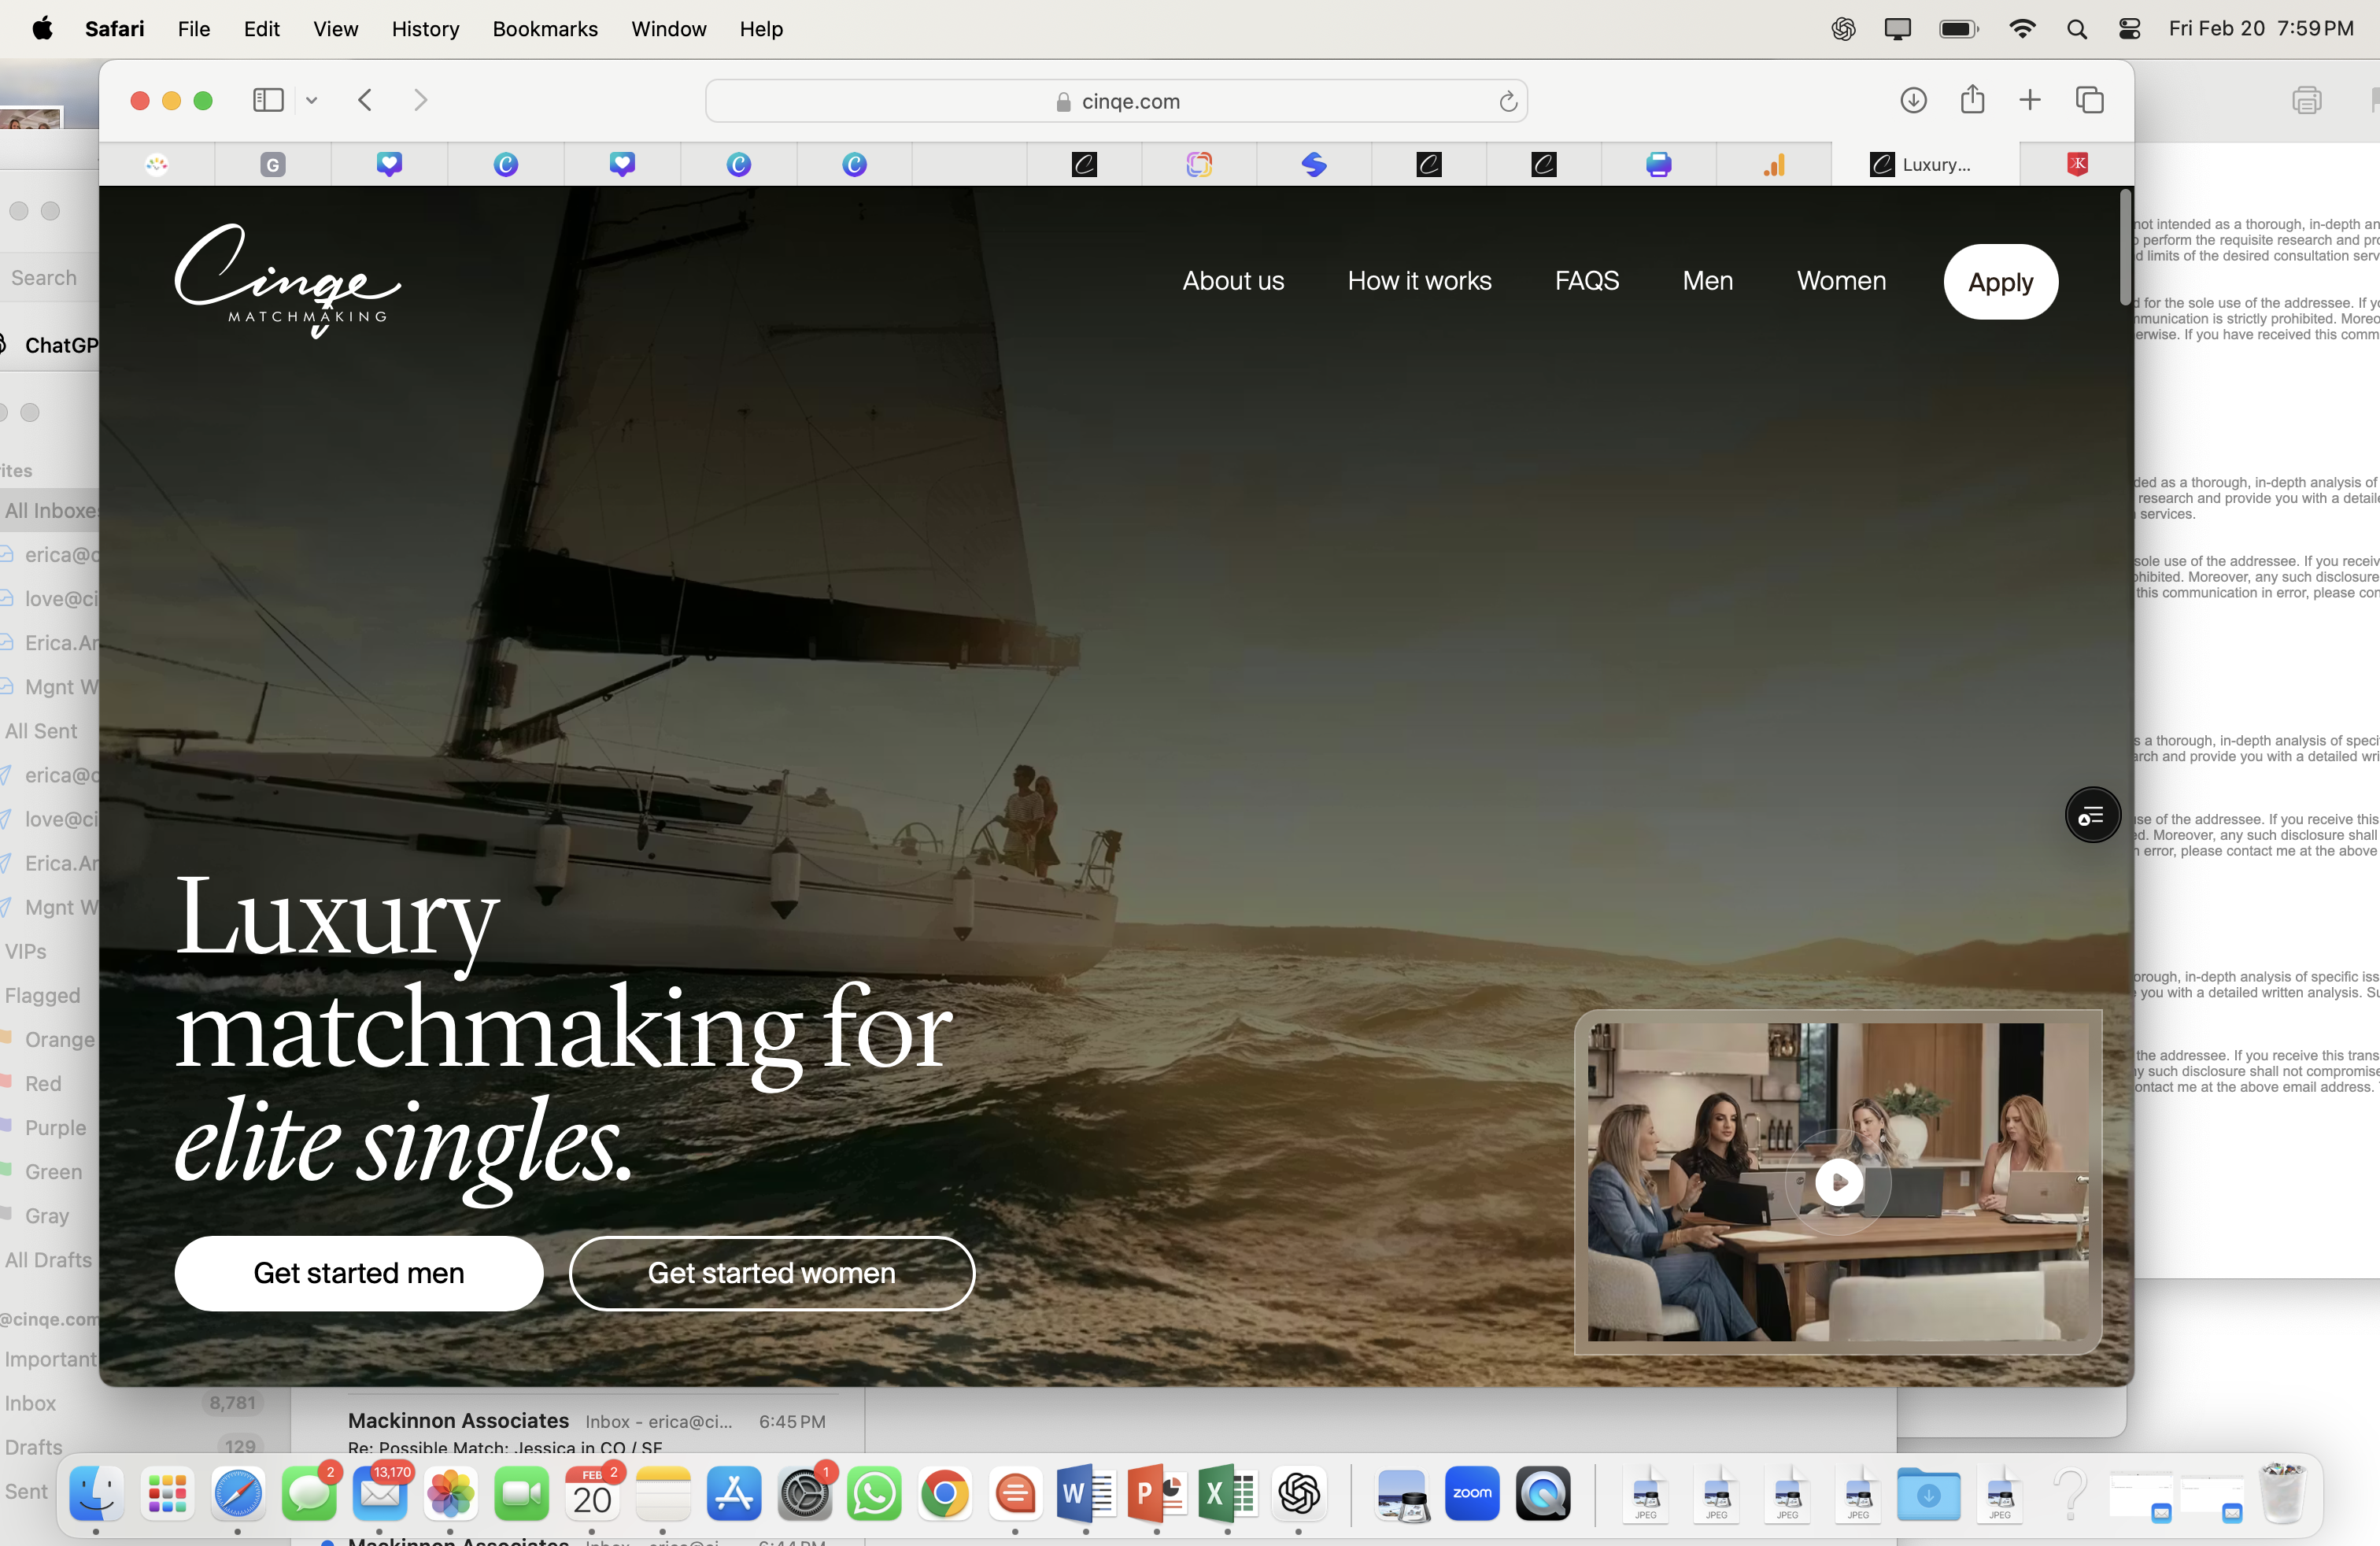Click the Get started men button

[359, 1273]
